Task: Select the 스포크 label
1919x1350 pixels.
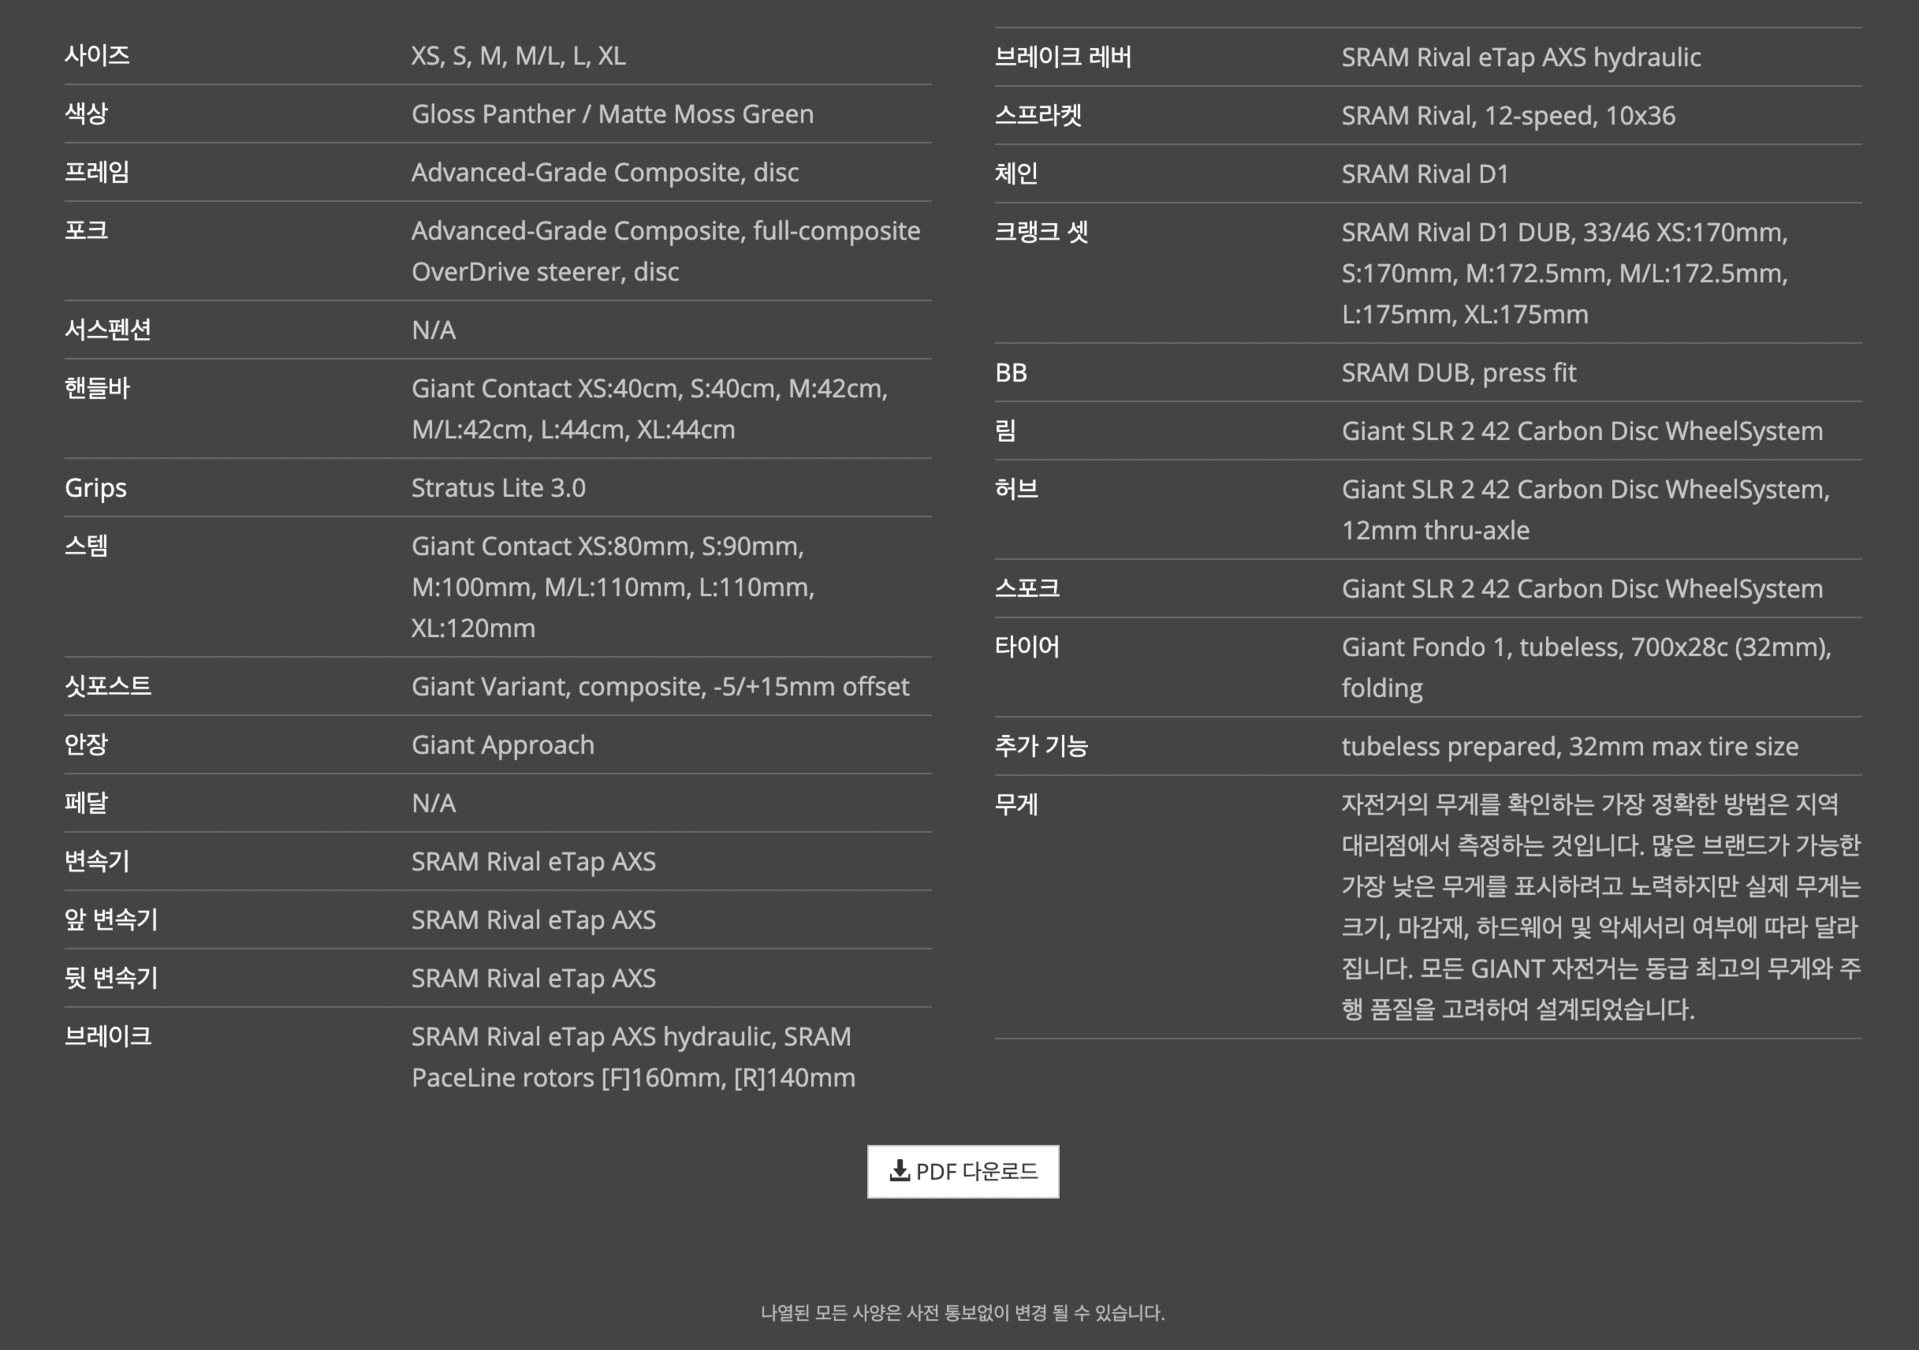Action: coord(1027,588)
